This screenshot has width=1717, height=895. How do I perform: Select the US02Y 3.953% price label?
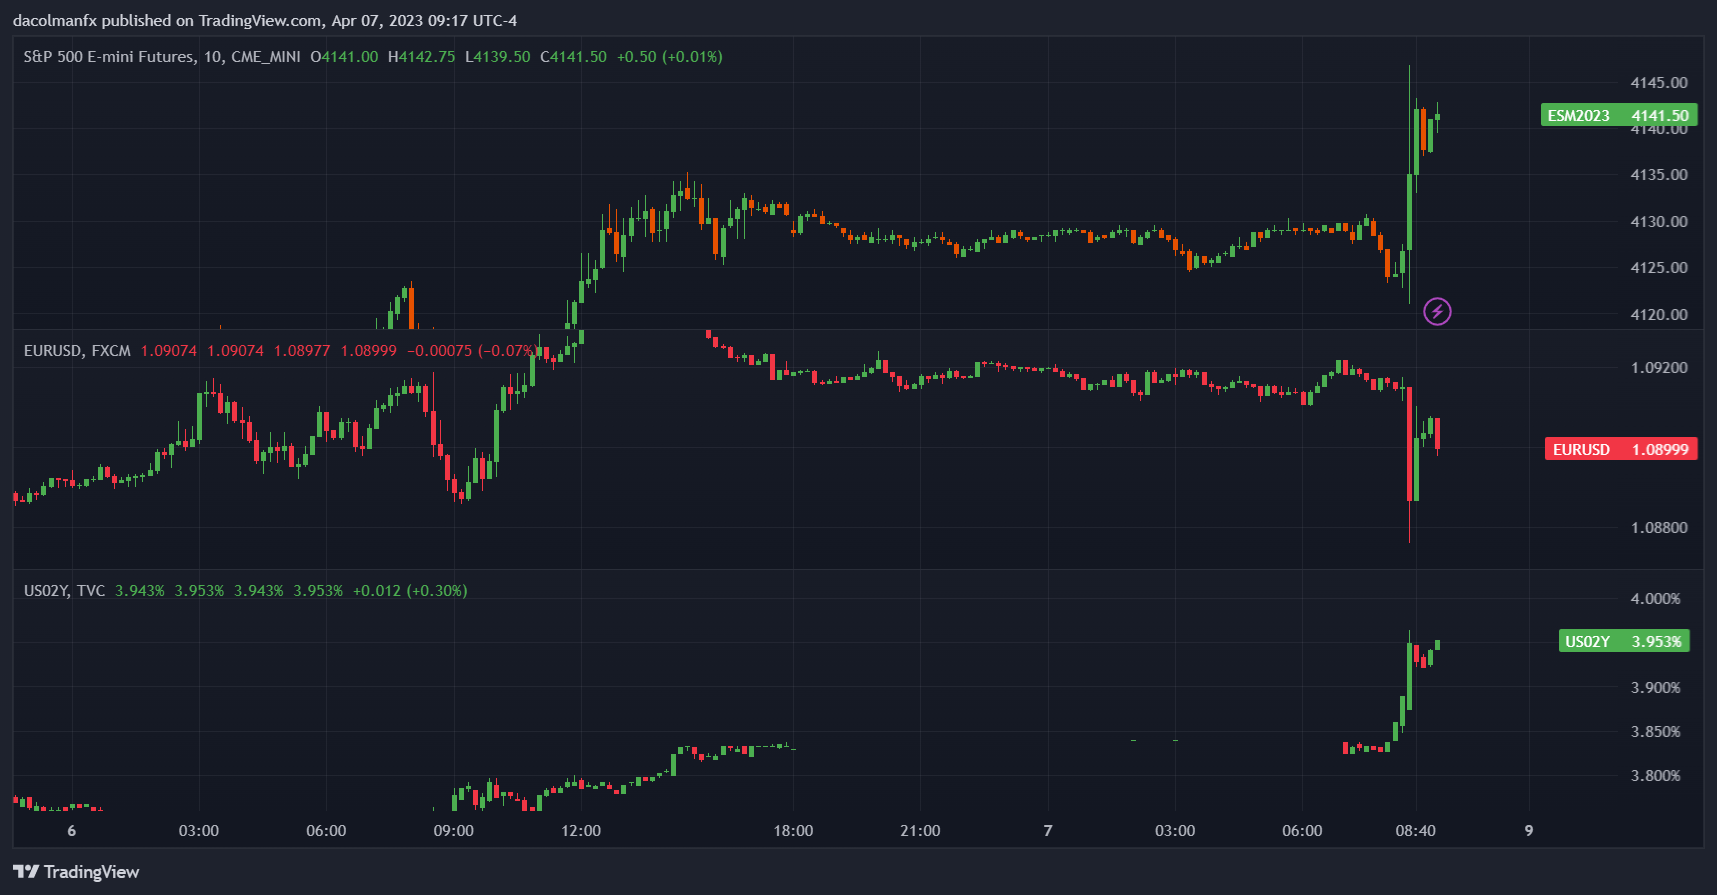coord(1624,641)
